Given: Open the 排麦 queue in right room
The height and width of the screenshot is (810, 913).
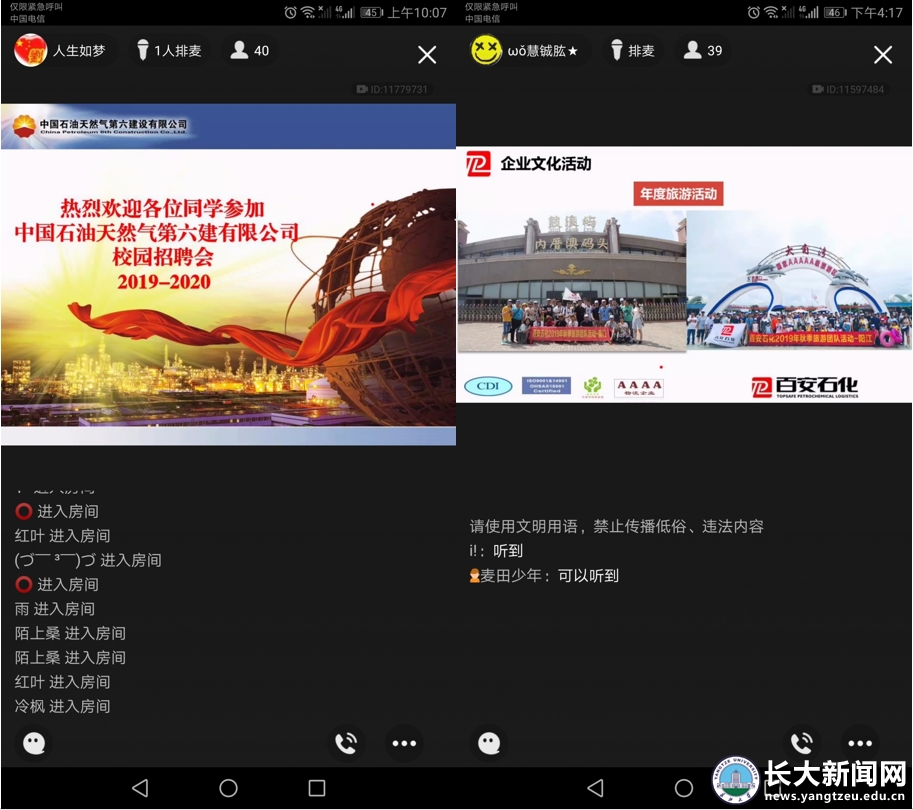Looking at the screenshot, I should [633, 51].
